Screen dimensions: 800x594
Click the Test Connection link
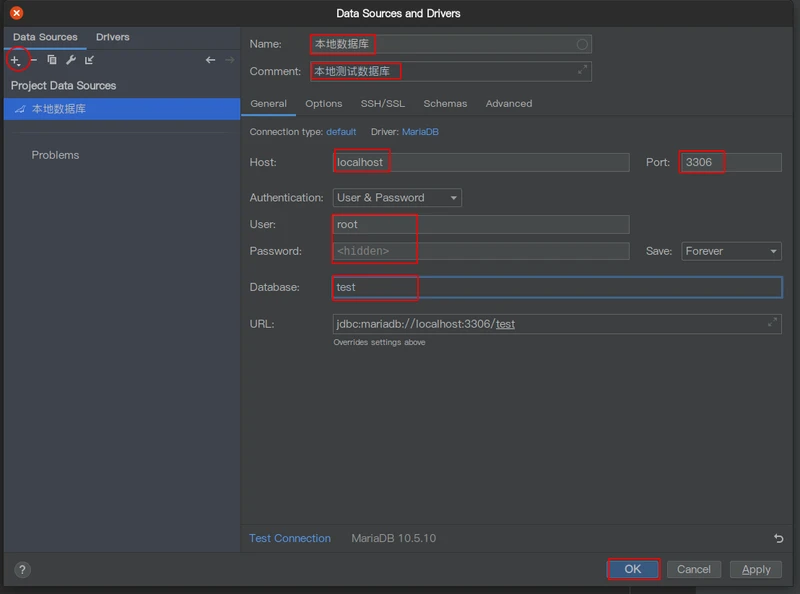[x=290, y=538]
